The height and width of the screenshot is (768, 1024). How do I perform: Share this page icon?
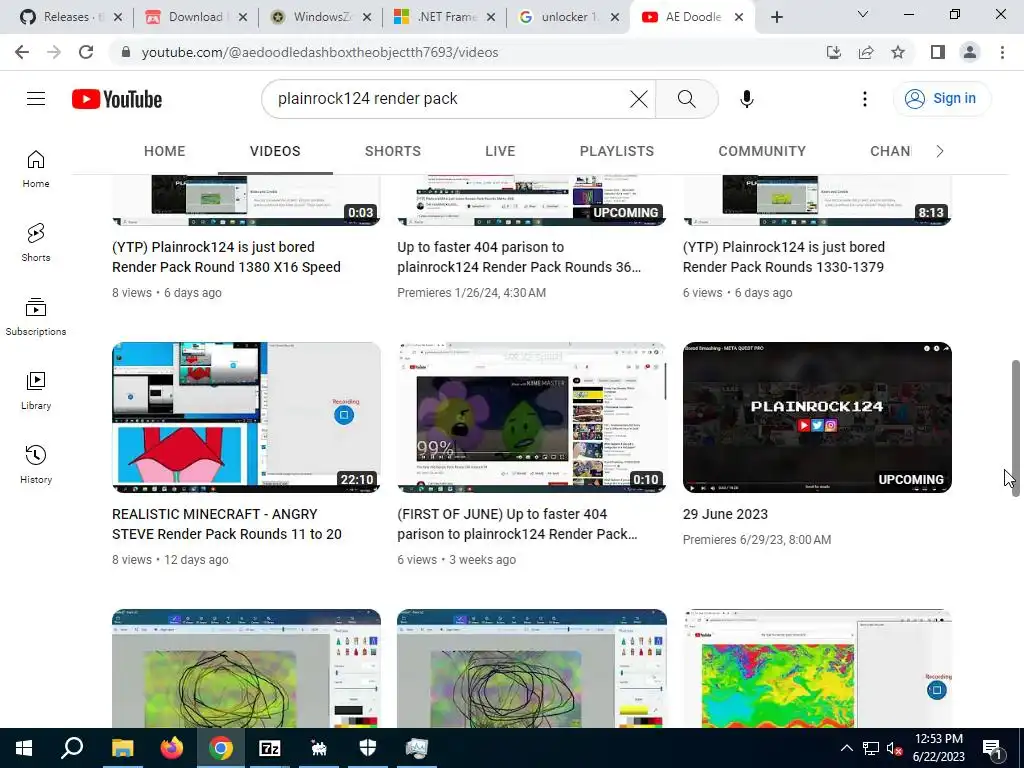(x=866, y=52)
